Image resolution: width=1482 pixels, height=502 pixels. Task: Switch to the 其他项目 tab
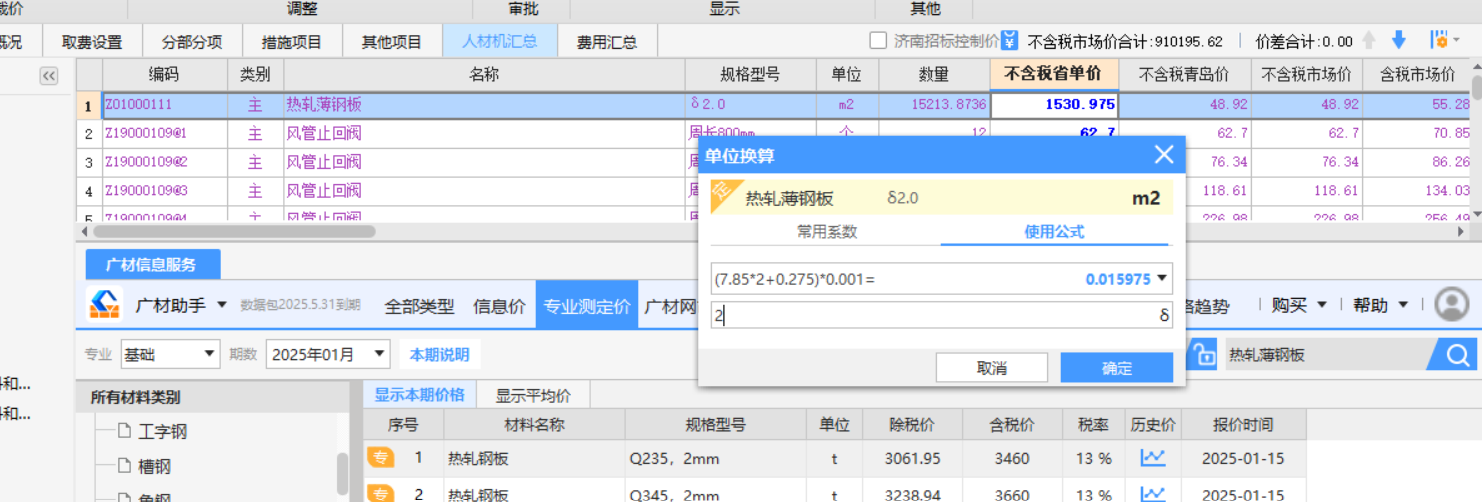pyautogui.click(x=392, y=42)
